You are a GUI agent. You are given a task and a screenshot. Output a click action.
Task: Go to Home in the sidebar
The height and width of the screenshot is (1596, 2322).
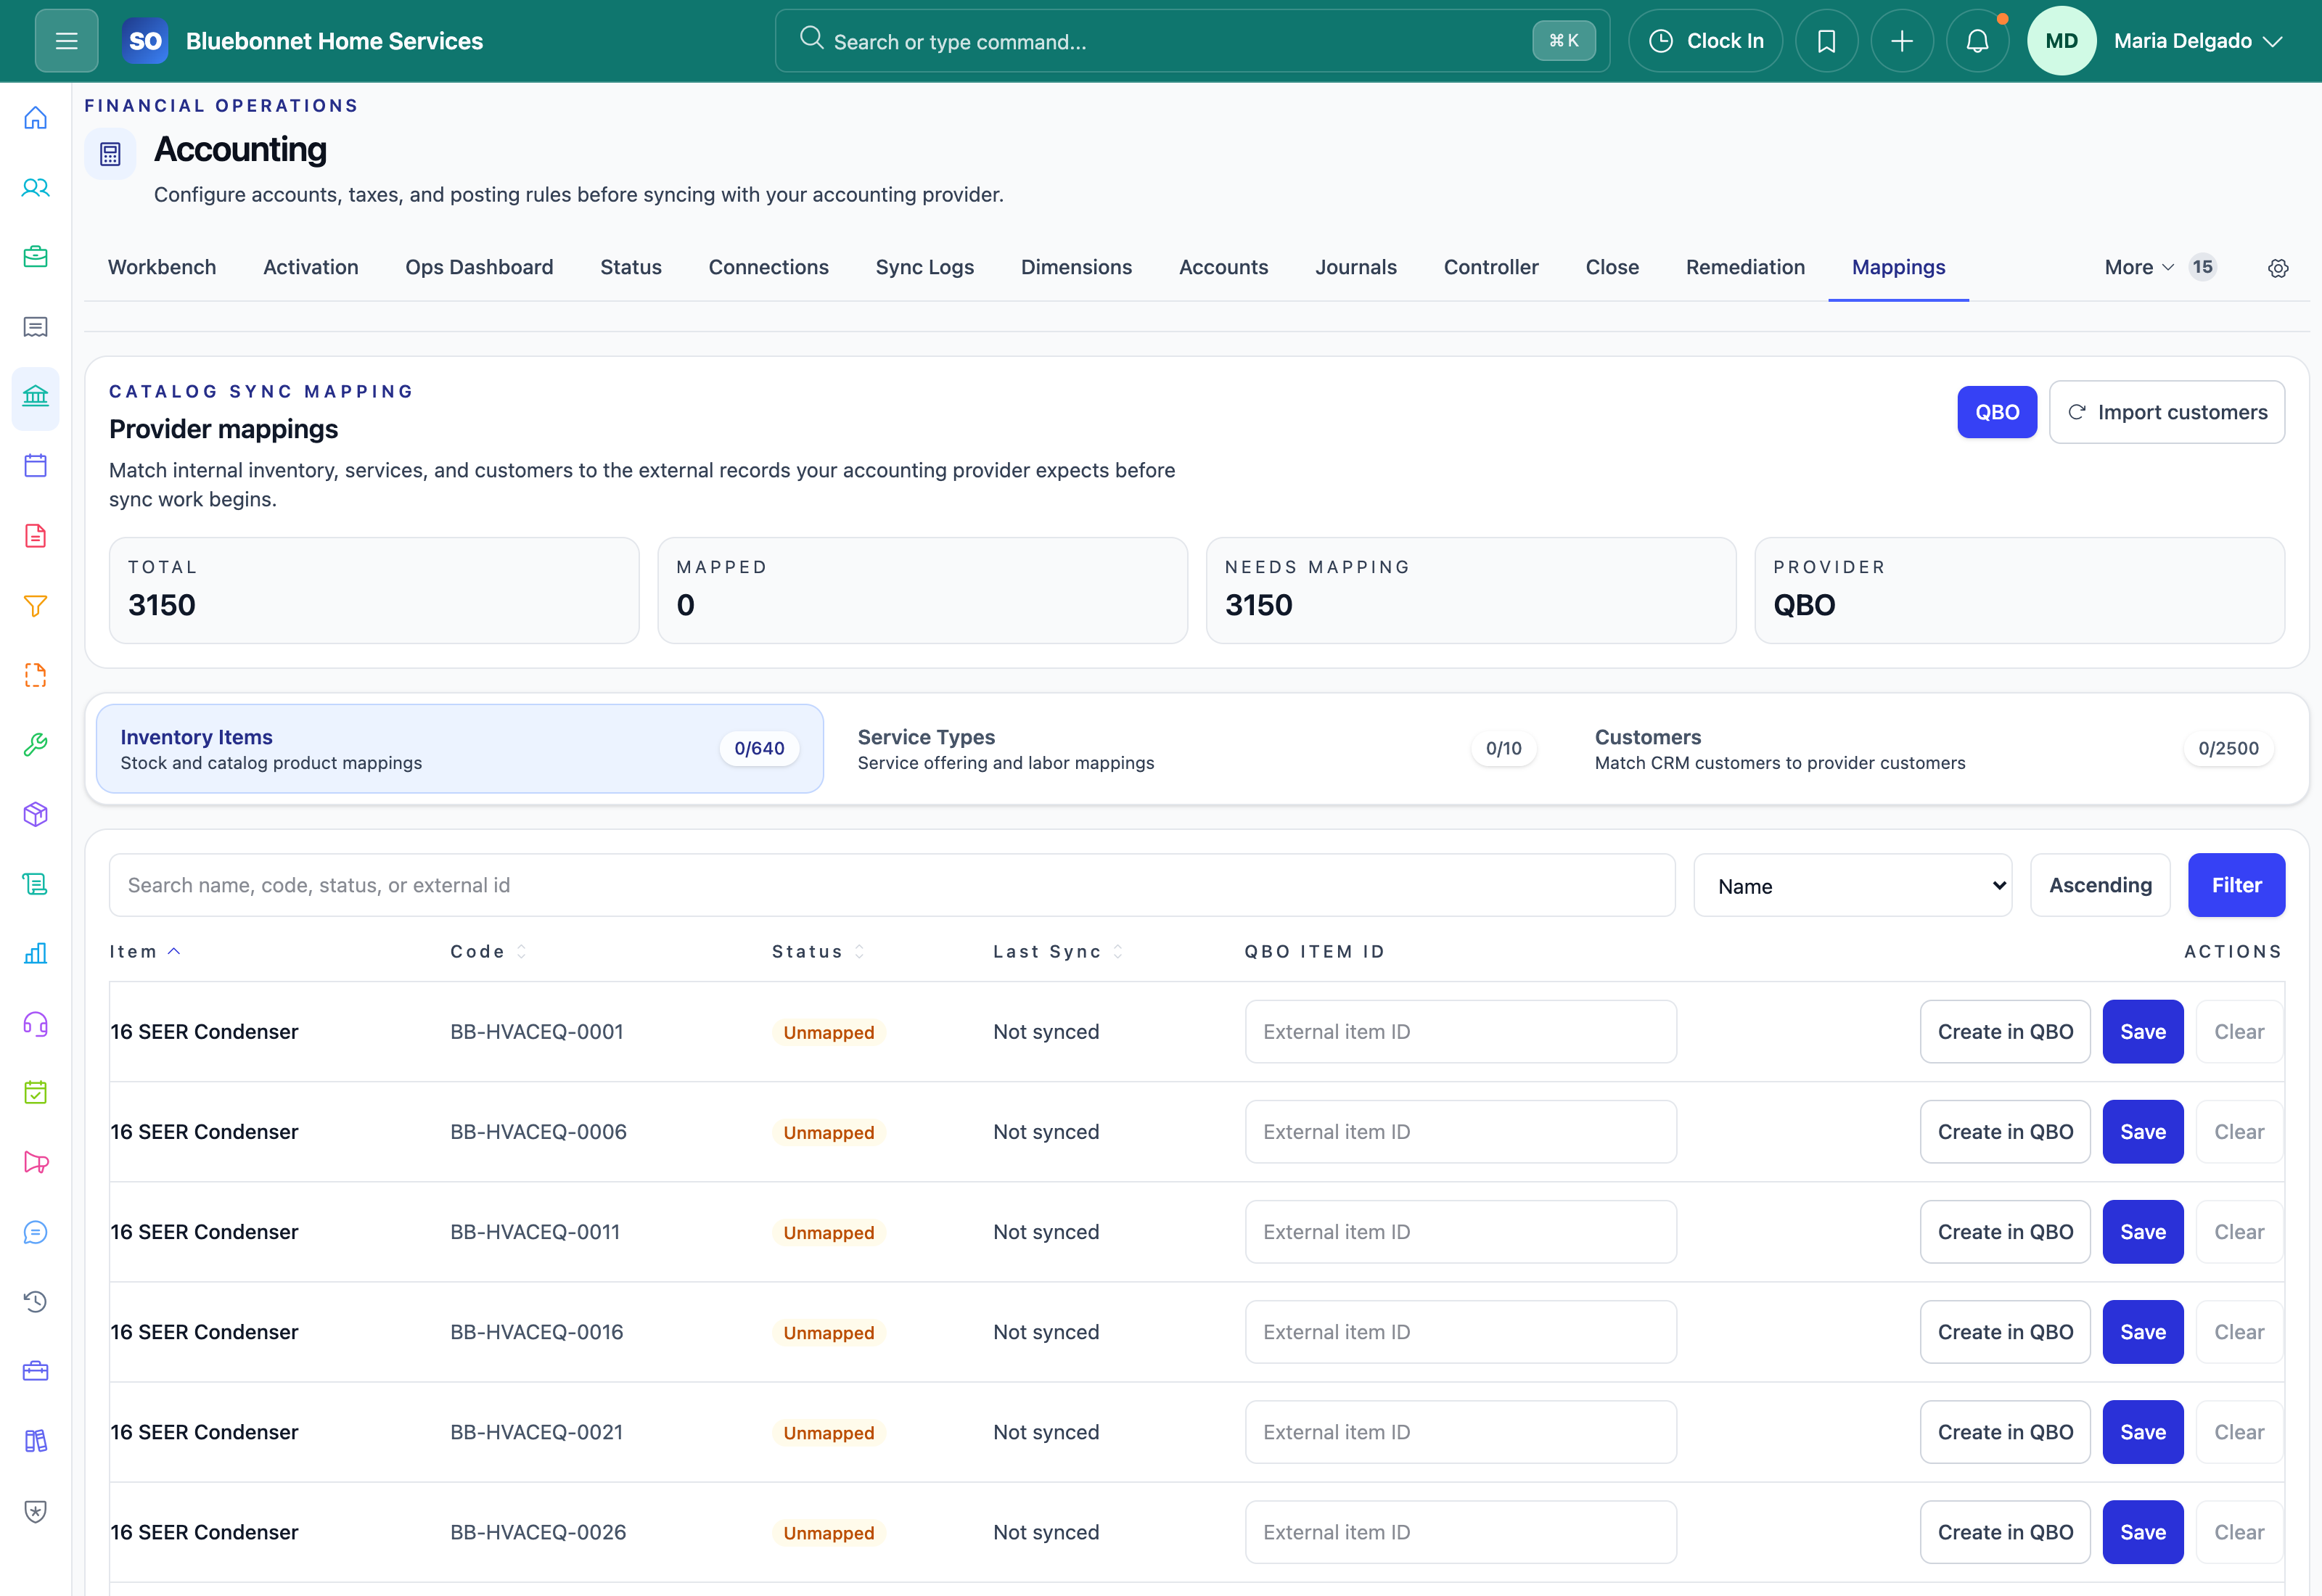(36, 118)
